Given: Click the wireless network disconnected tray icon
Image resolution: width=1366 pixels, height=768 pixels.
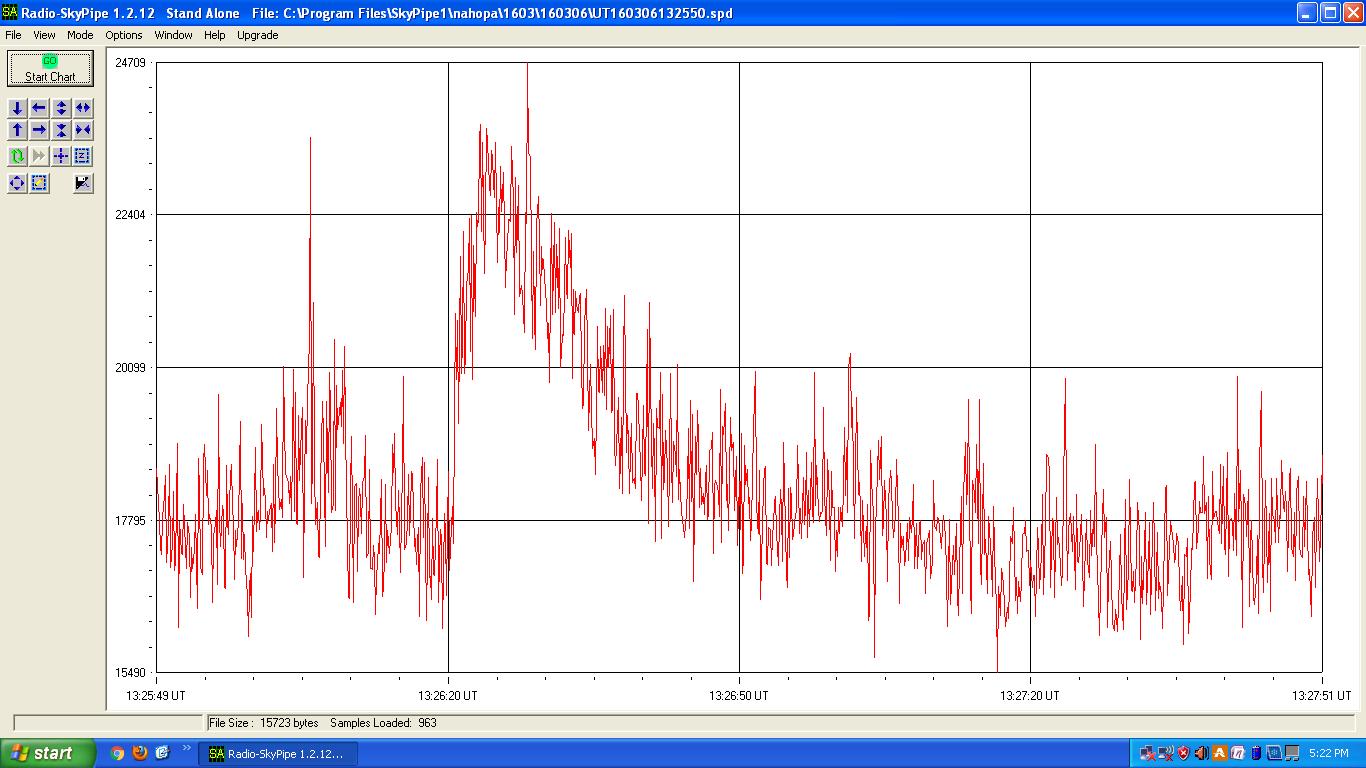Looking at the screenshot, I should point(1165,753).
